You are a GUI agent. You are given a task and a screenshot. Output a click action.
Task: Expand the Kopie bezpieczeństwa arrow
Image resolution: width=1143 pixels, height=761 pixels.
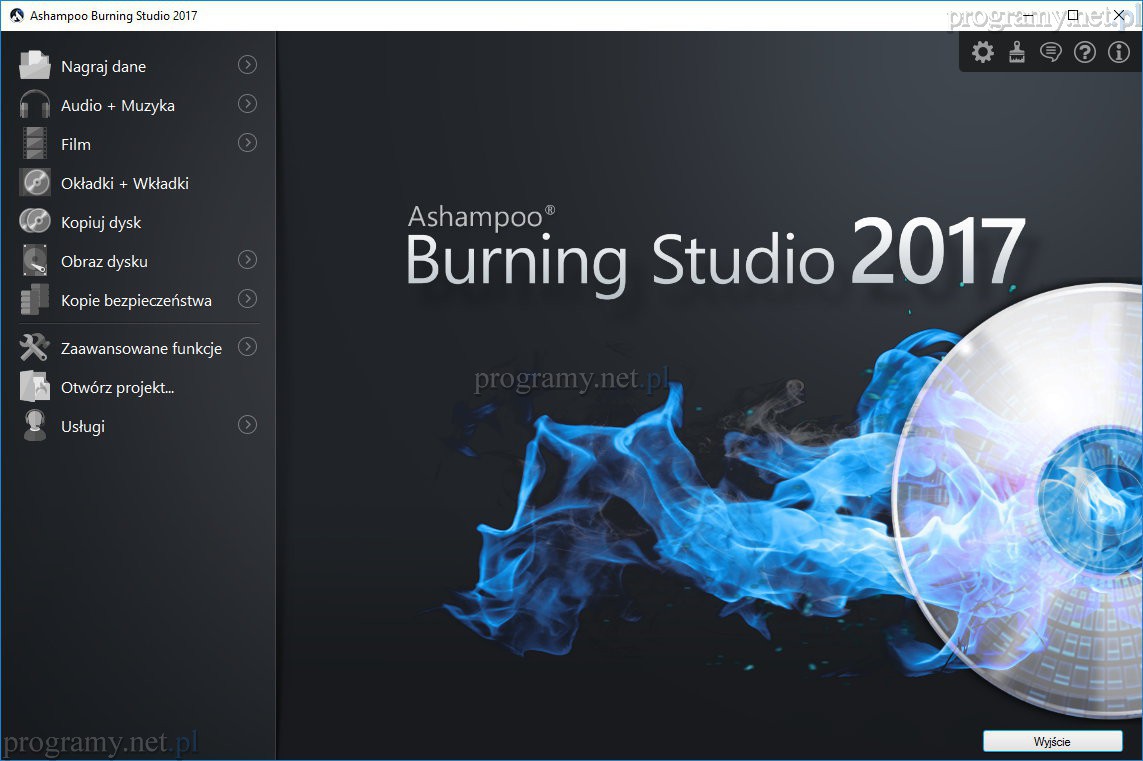(x=247, y=299)
